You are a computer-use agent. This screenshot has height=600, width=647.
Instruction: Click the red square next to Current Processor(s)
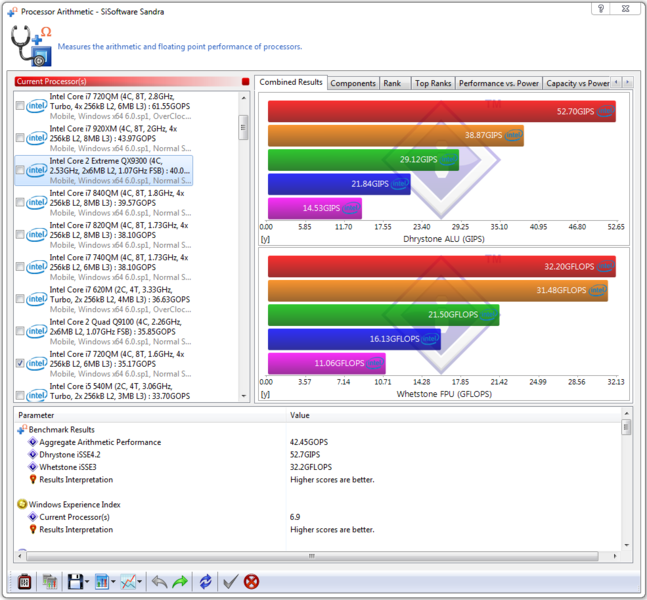pos(246,81)
